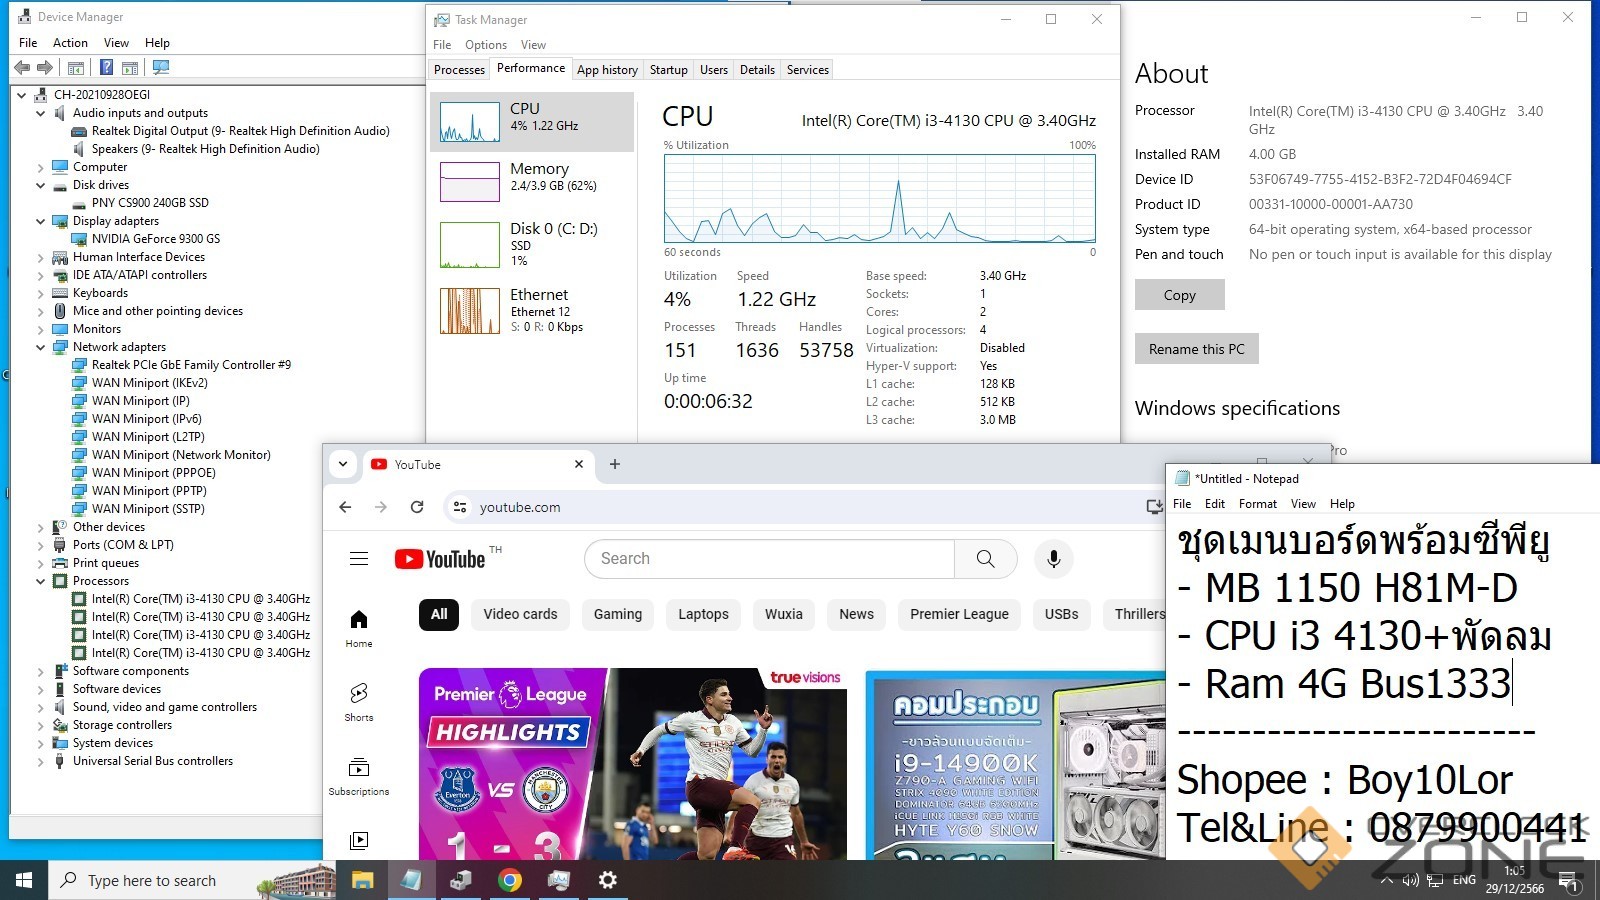1600x900 pixels.
Task: Collapse the Network adapters category
Action: point(41,347)
